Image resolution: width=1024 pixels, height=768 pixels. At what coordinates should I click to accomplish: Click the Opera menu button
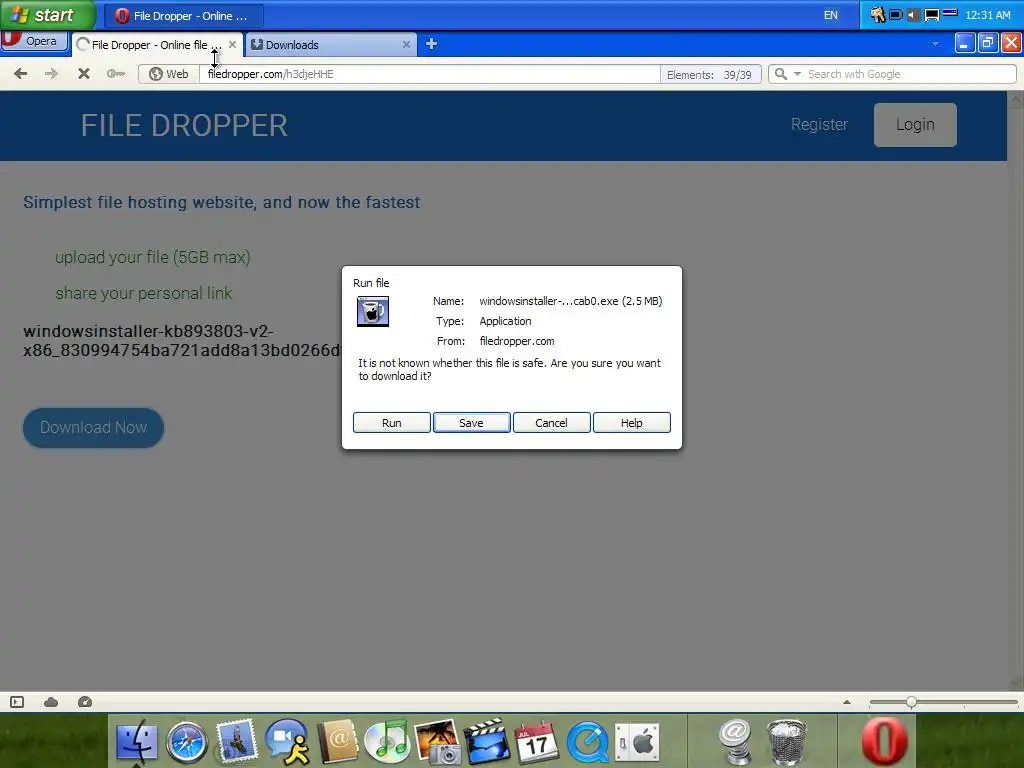[x=34, y=41]
